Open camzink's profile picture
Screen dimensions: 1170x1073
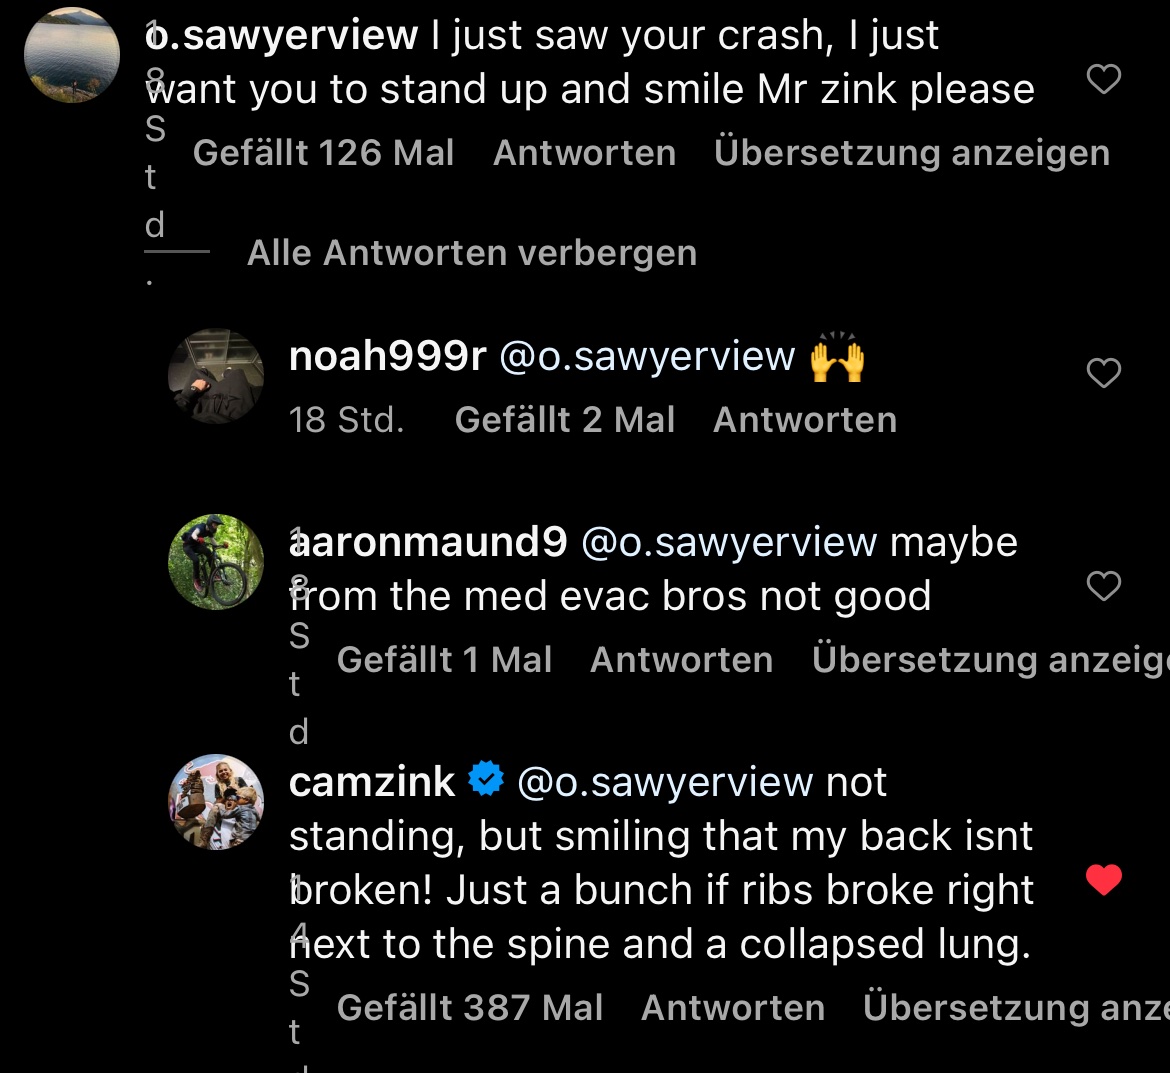(x=216, y=802)
